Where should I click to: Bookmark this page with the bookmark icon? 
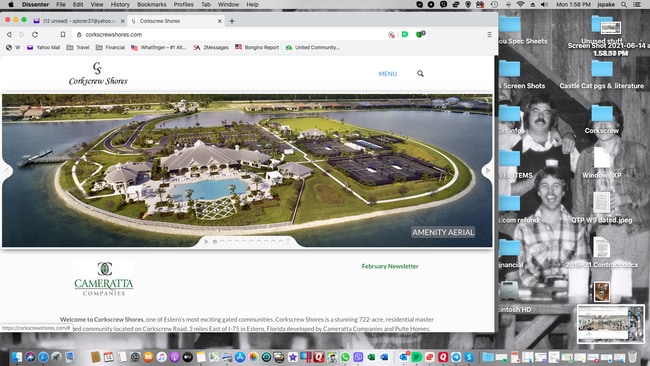click(63, 34)
